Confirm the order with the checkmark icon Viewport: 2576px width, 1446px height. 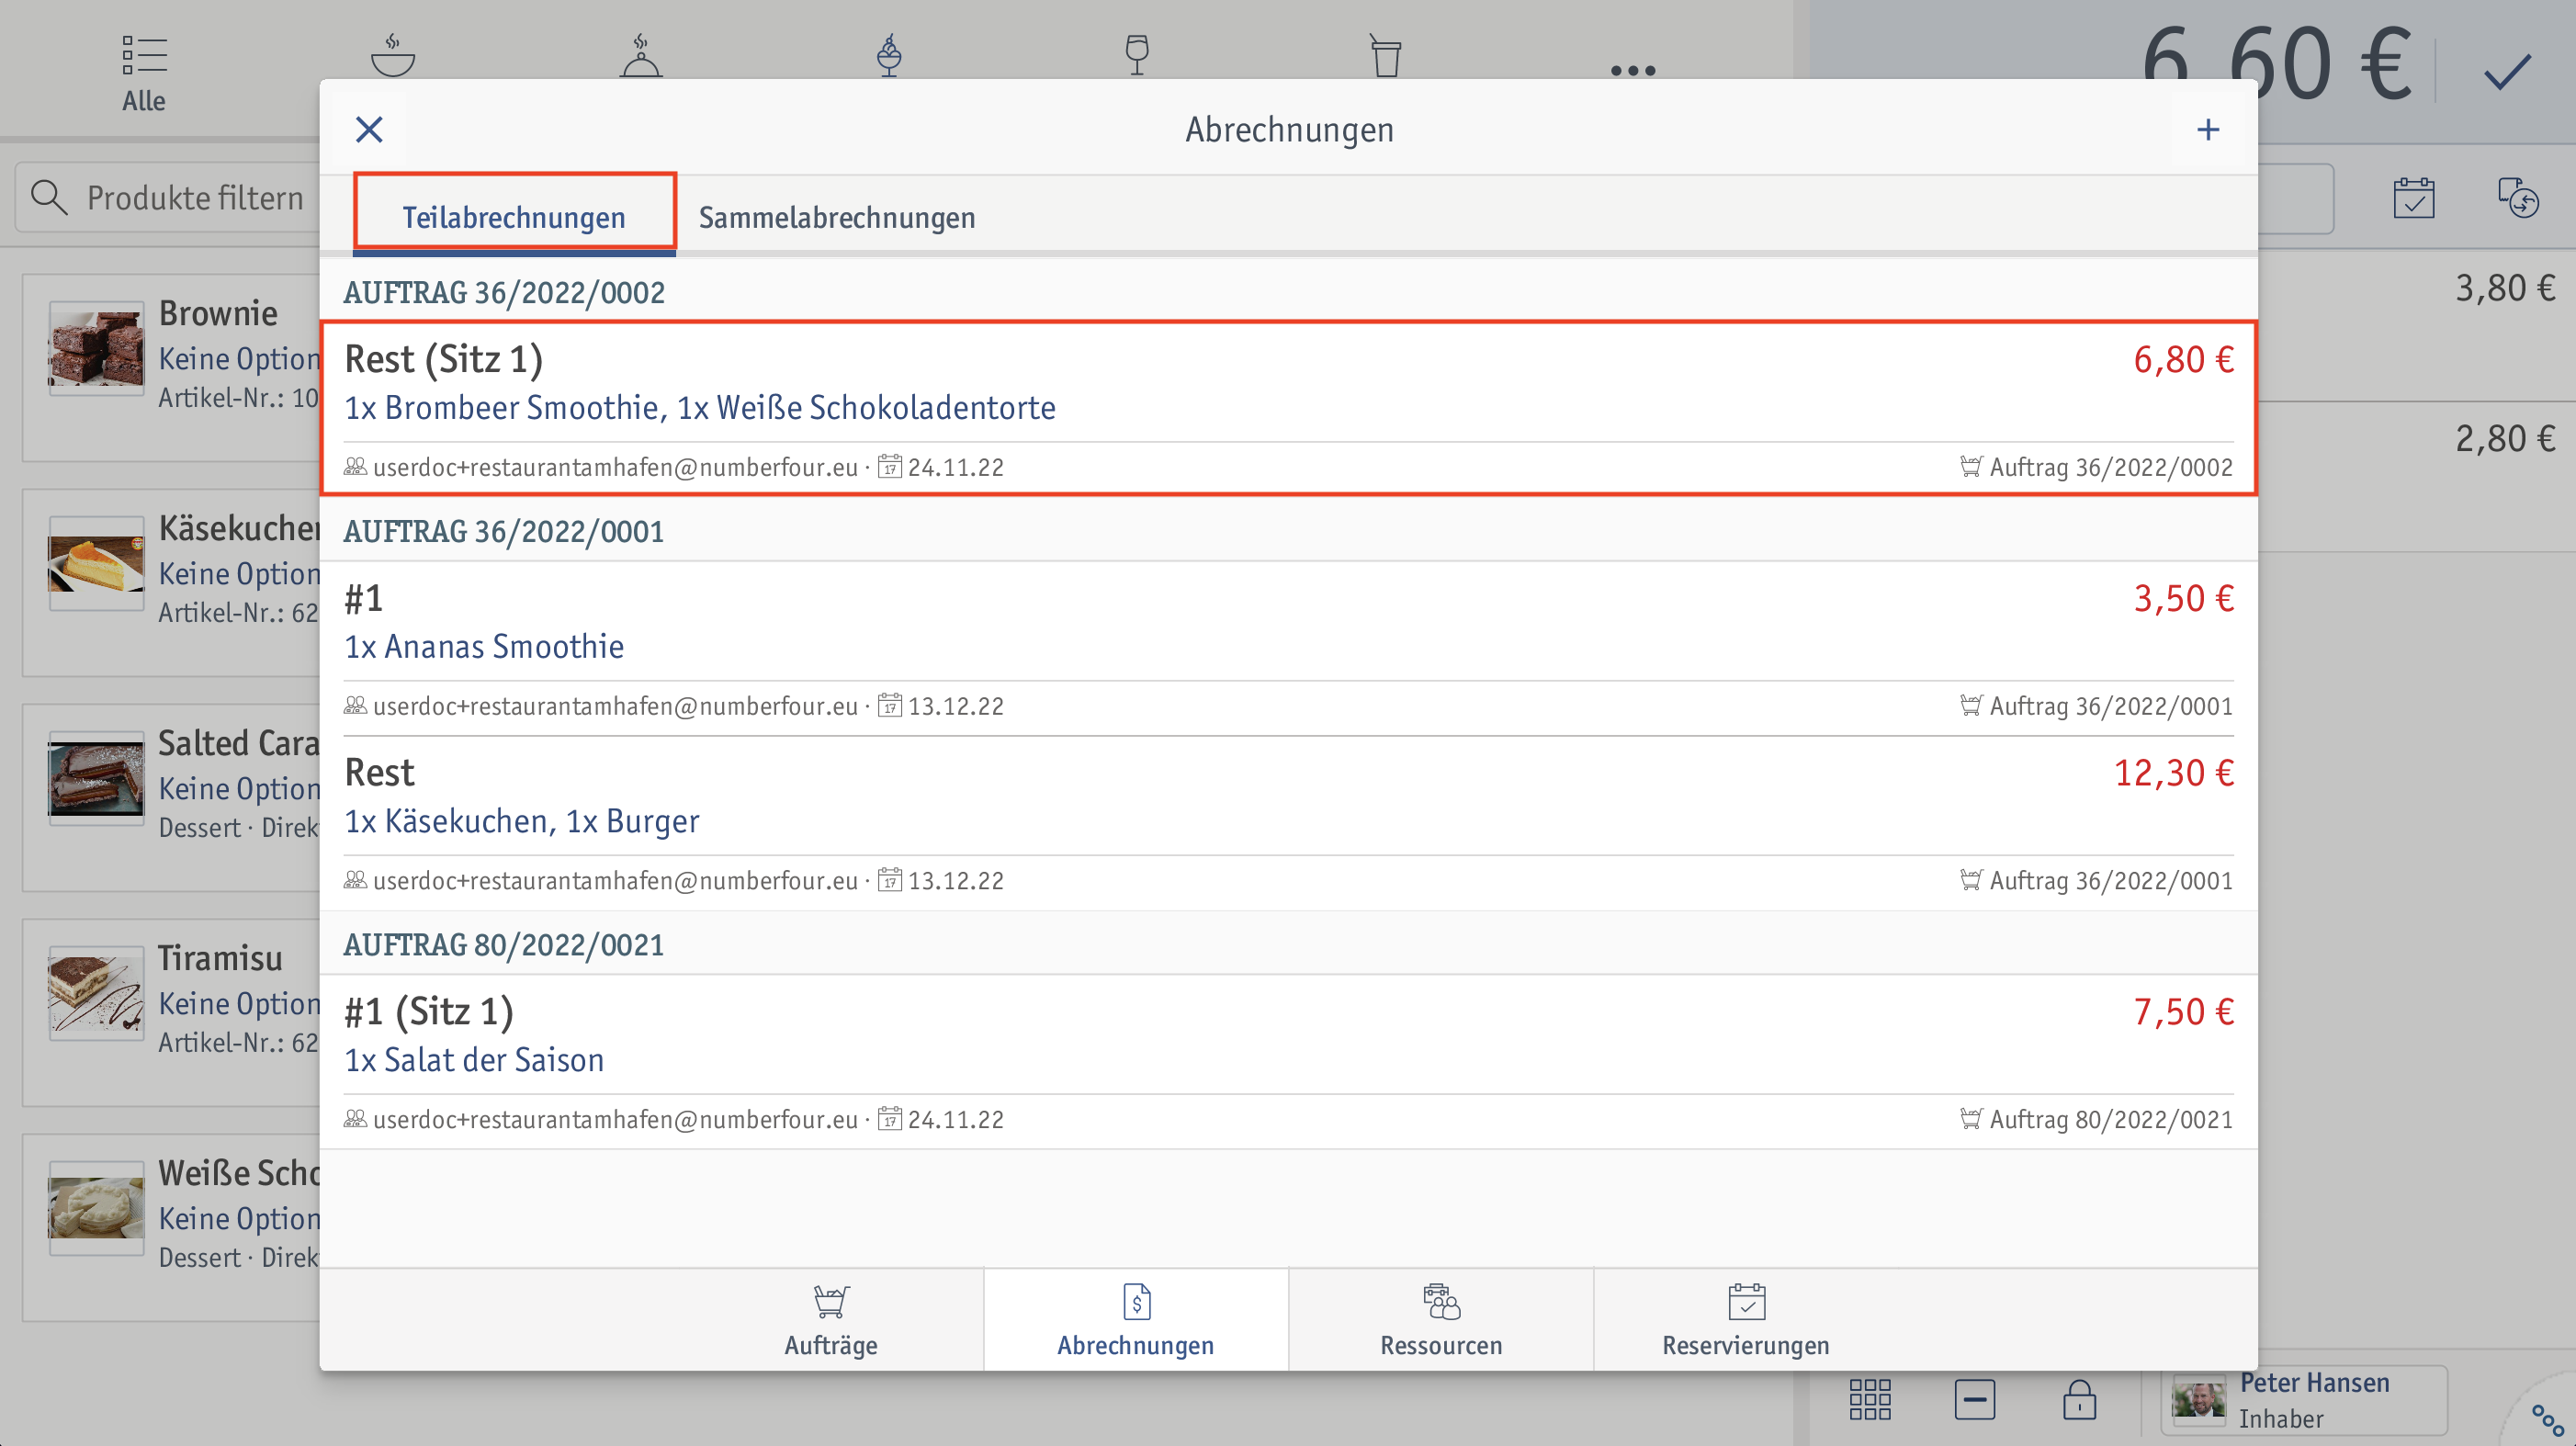2507,71
